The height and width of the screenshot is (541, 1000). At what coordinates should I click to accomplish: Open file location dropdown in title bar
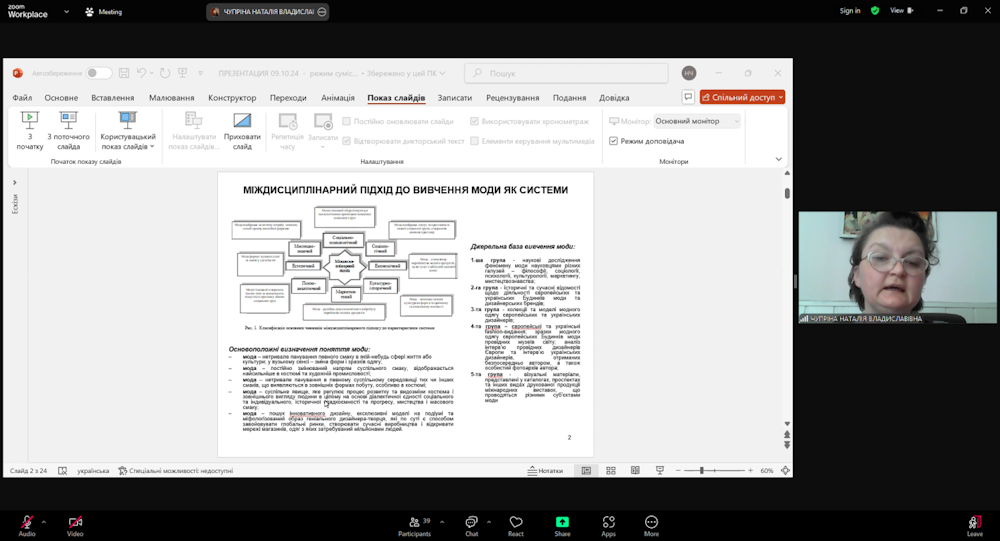[x=443, y=73]
